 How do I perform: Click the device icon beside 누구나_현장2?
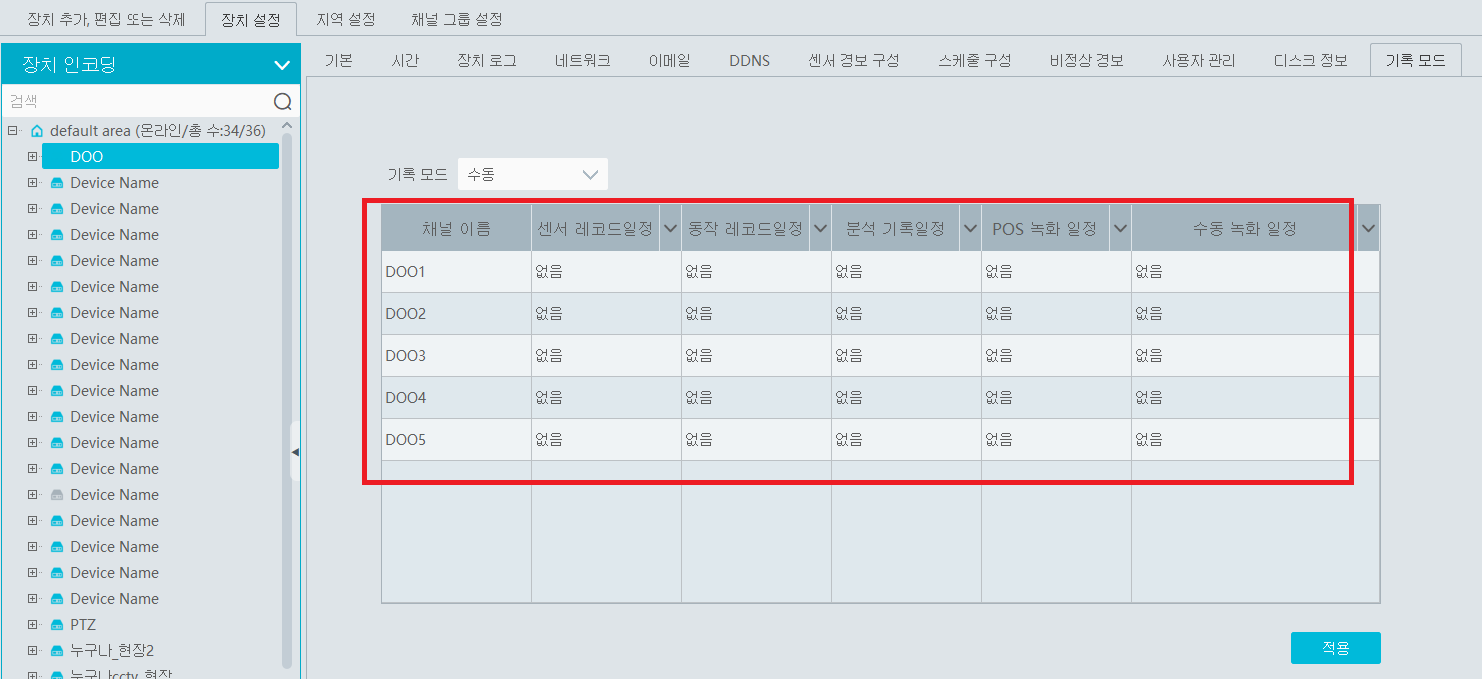[x=57, y=651]
